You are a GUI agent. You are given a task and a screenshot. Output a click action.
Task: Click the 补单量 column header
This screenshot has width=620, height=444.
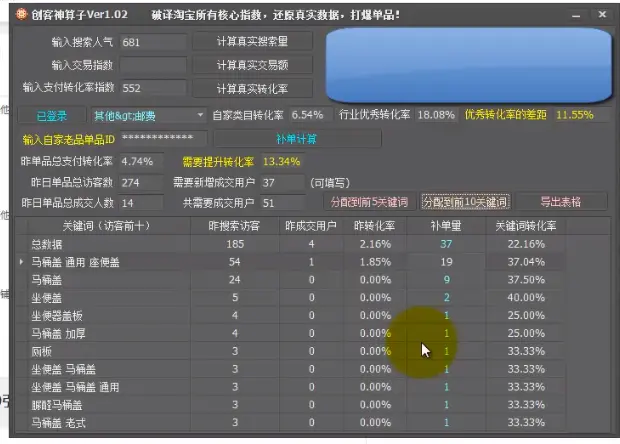tap(445, 225)
